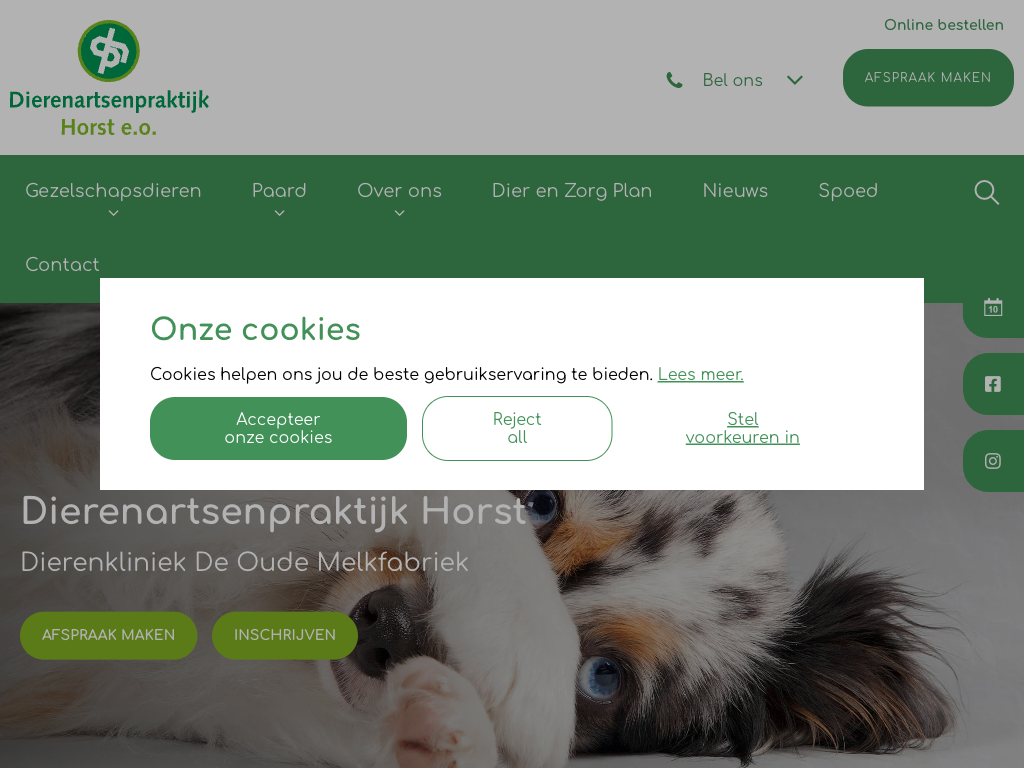Viewport: 1024px width, 768px height.
Task: Click the Online bestellen link
Action: [944, 25]
